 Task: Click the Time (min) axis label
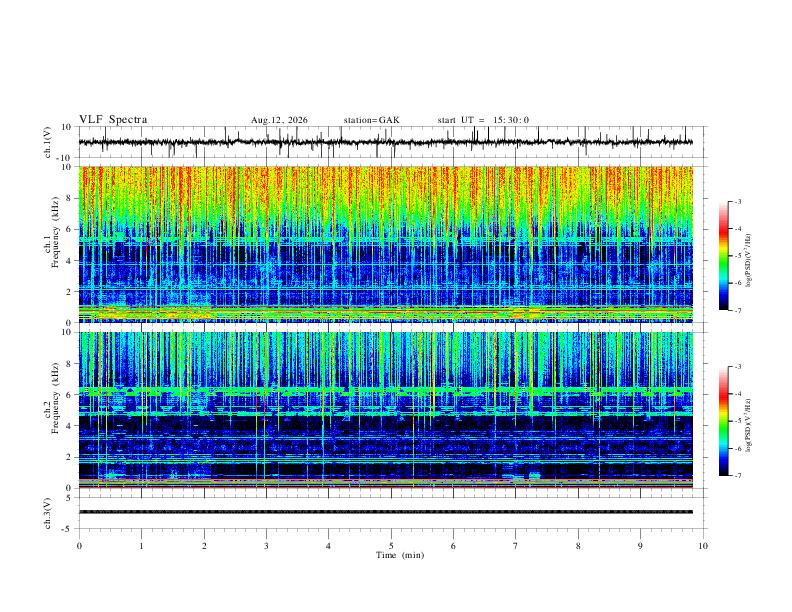coord(400,555)
